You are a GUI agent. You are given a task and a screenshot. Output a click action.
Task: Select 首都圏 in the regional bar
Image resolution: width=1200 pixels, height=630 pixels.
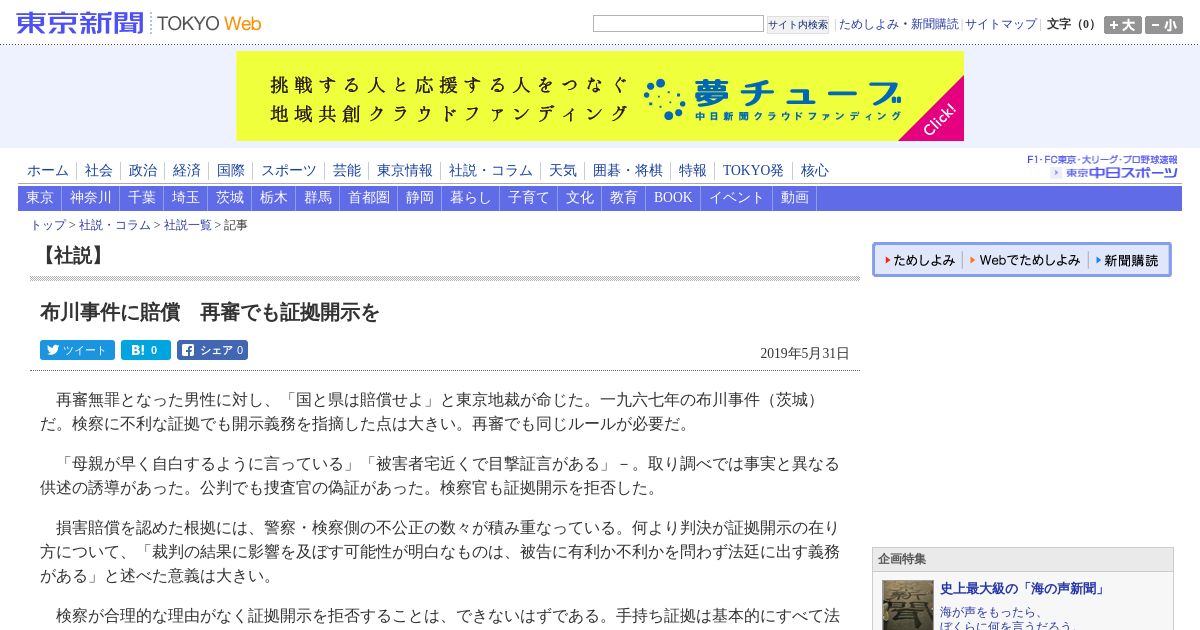pos(369,198)
